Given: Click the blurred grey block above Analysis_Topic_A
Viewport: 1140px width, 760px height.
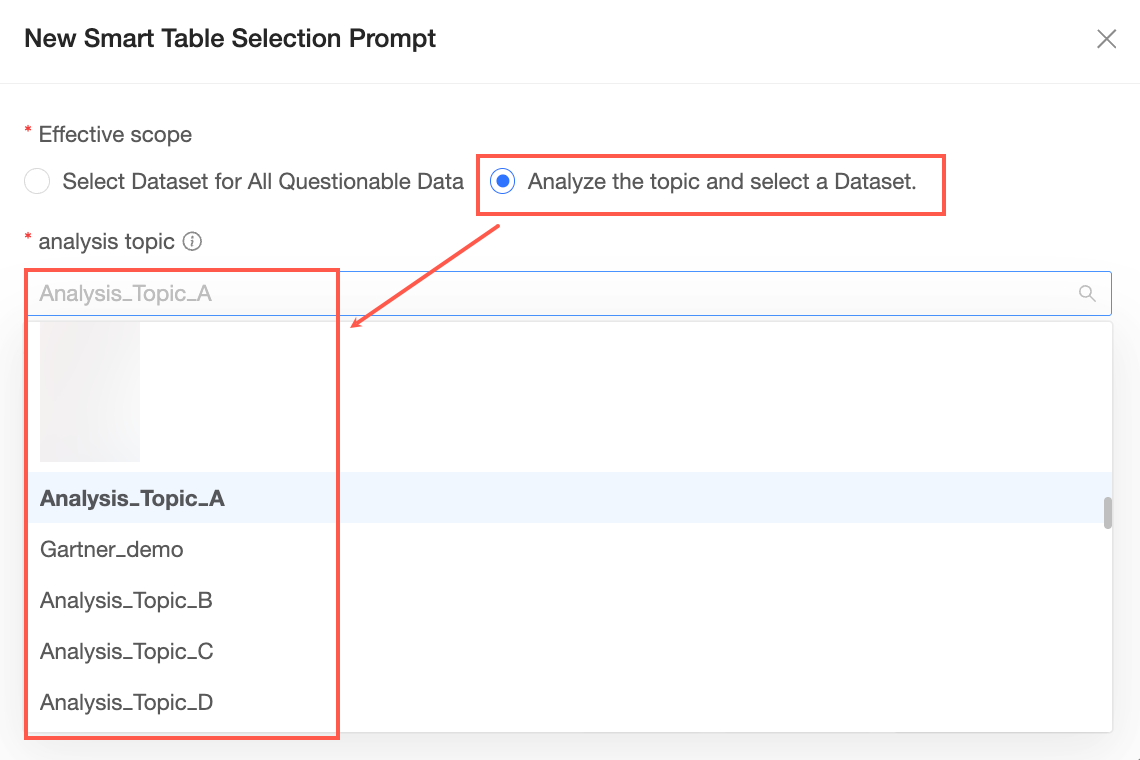Looking at the screenshot, I should [89, 391].
